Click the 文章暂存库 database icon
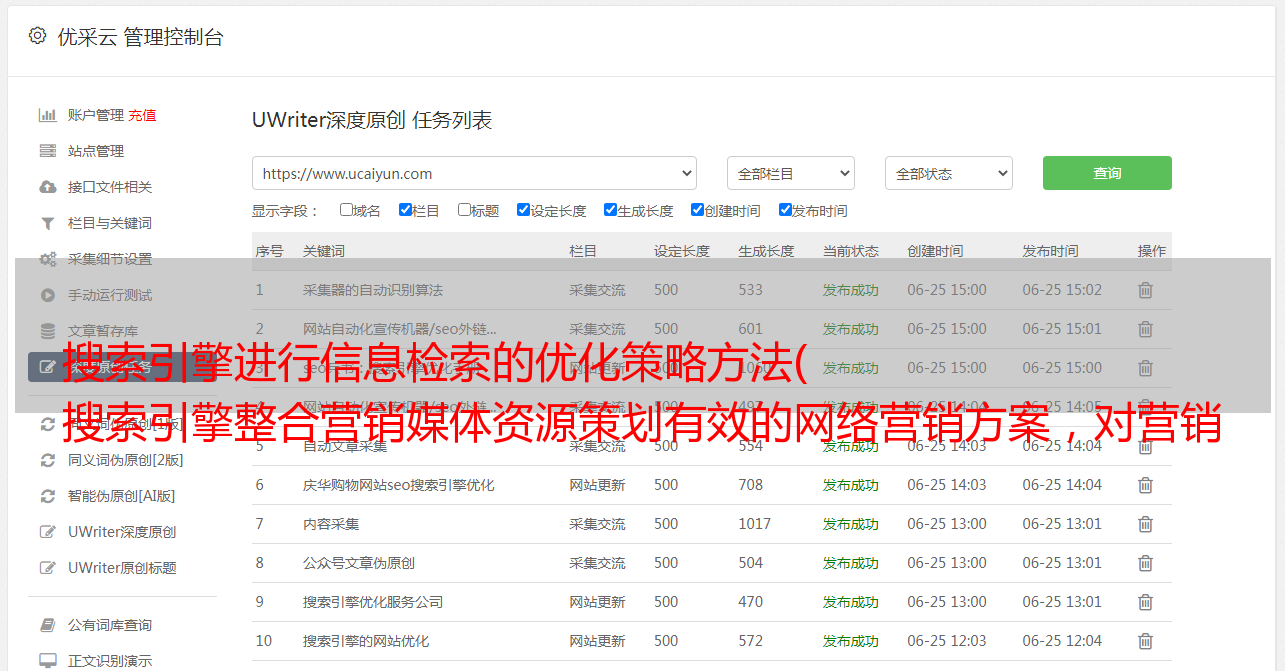1285x671 pixels. pyautogui.click(x=47, y=331)
